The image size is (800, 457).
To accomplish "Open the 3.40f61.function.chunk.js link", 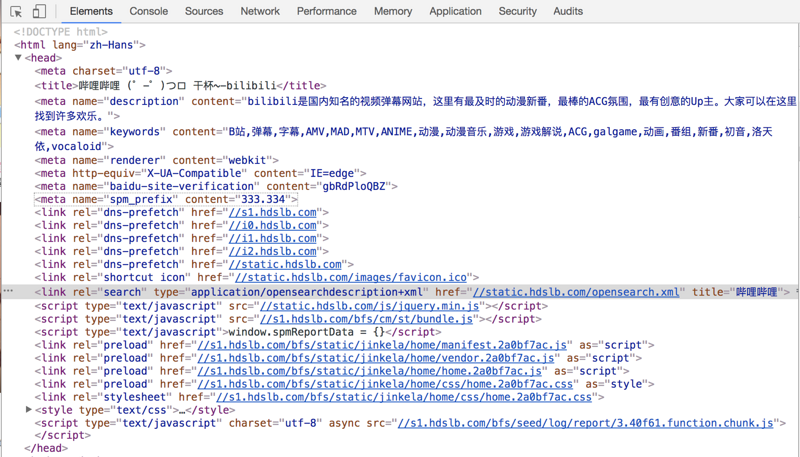I will 586,423.
